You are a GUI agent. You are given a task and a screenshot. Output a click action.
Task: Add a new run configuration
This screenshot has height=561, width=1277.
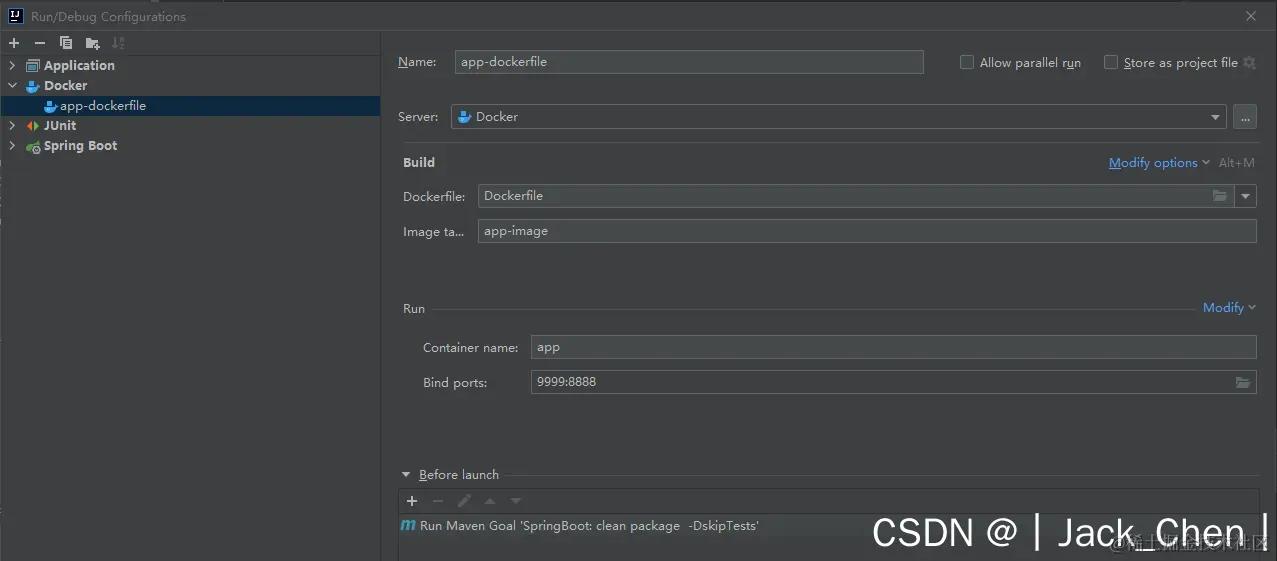14,43
